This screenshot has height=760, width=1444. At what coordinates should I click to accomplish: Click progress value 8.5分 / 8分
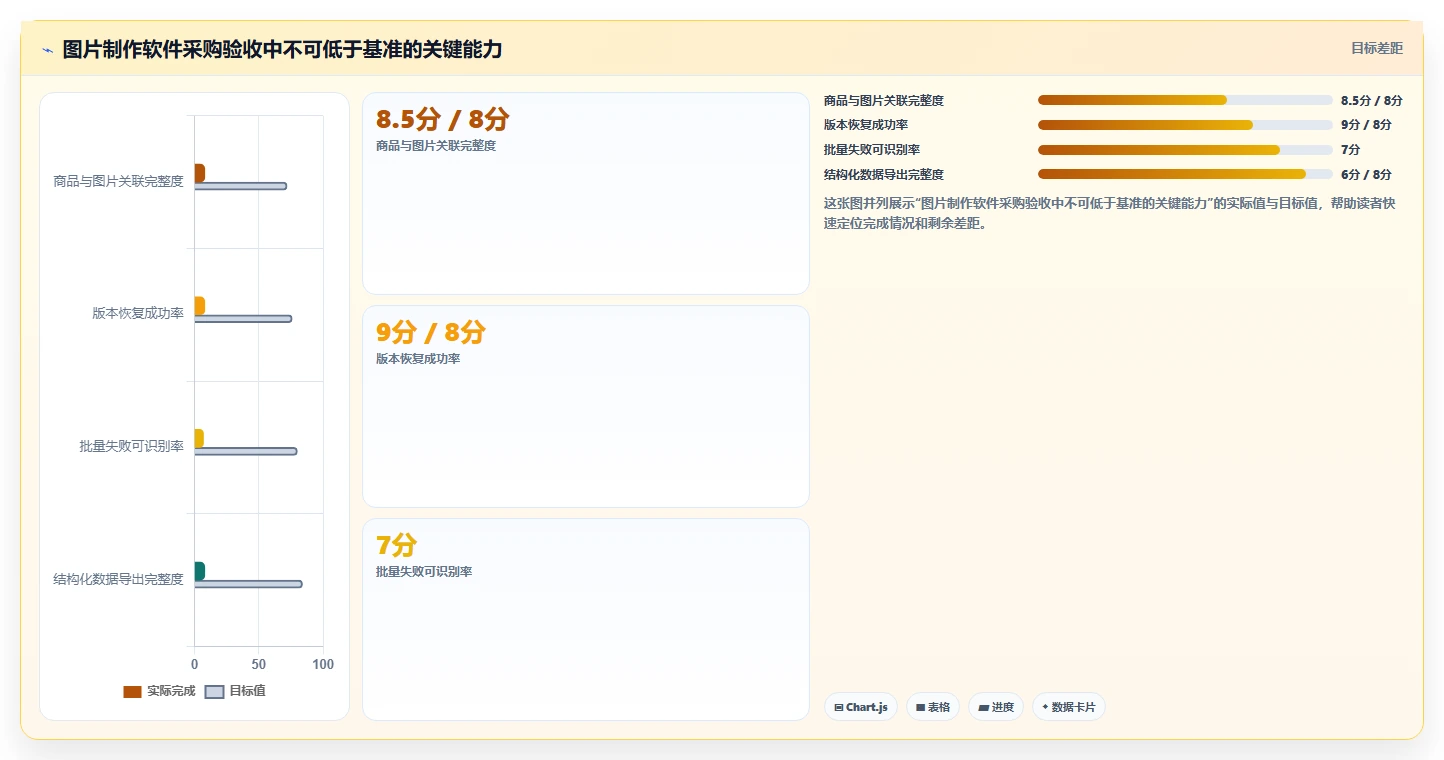[1372, 101]
